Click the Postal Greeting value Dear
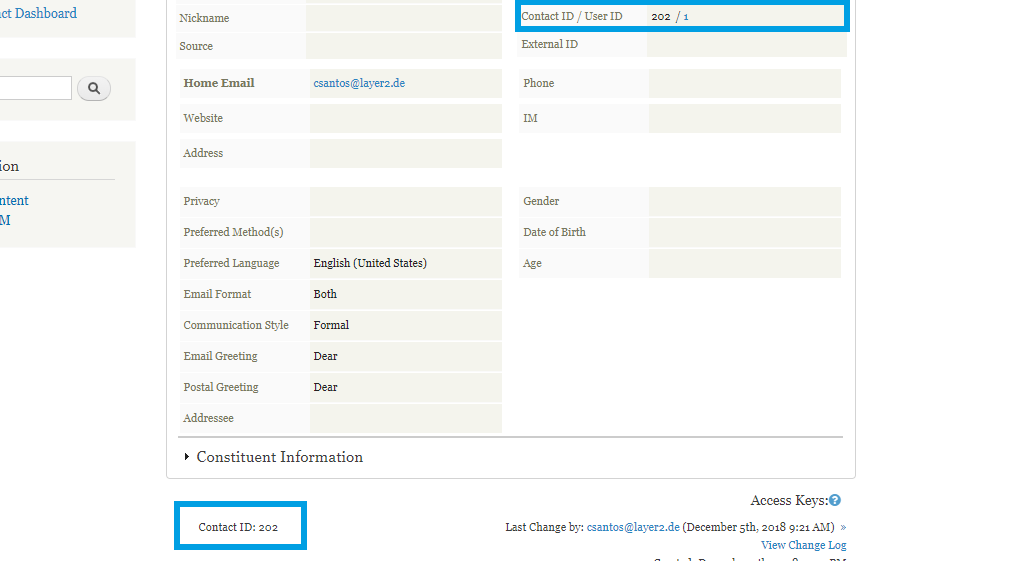 [325, 387]
